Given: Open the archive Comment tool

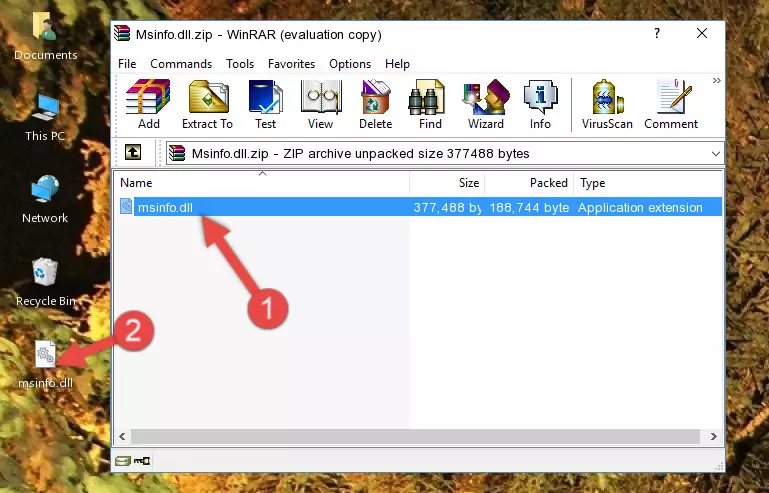Looking at the screenshot, I should click(x=671, y=104).
